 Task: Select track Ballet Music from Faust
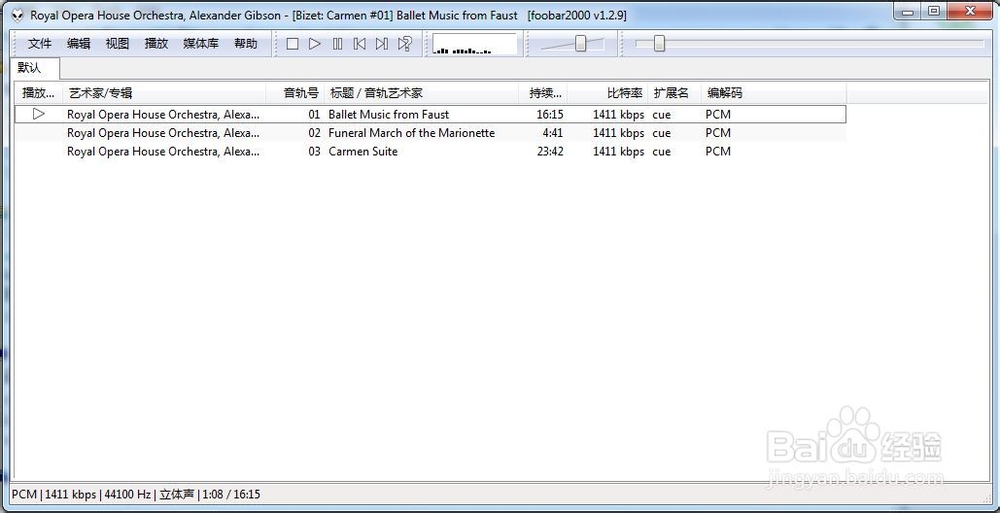coord(388,115)
